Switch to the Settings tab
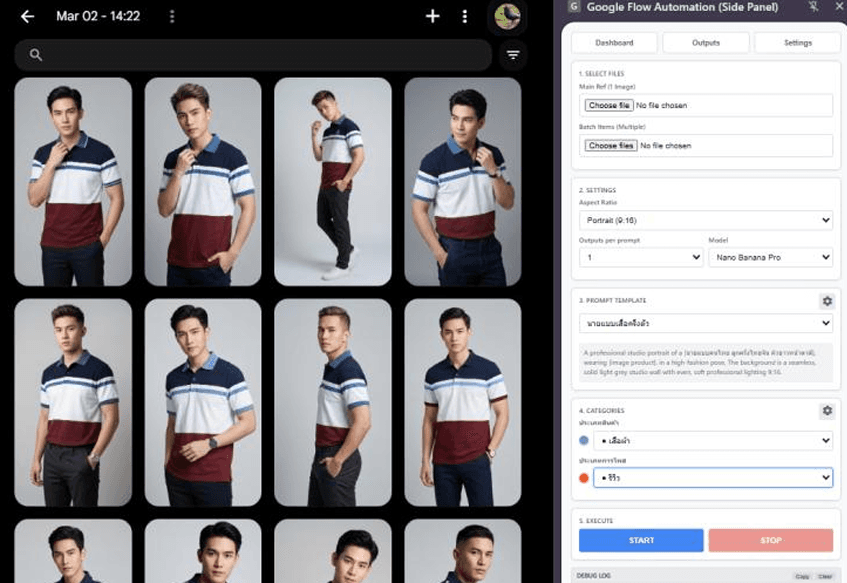This screenshot has height=583, width=847. coord(798,43)
